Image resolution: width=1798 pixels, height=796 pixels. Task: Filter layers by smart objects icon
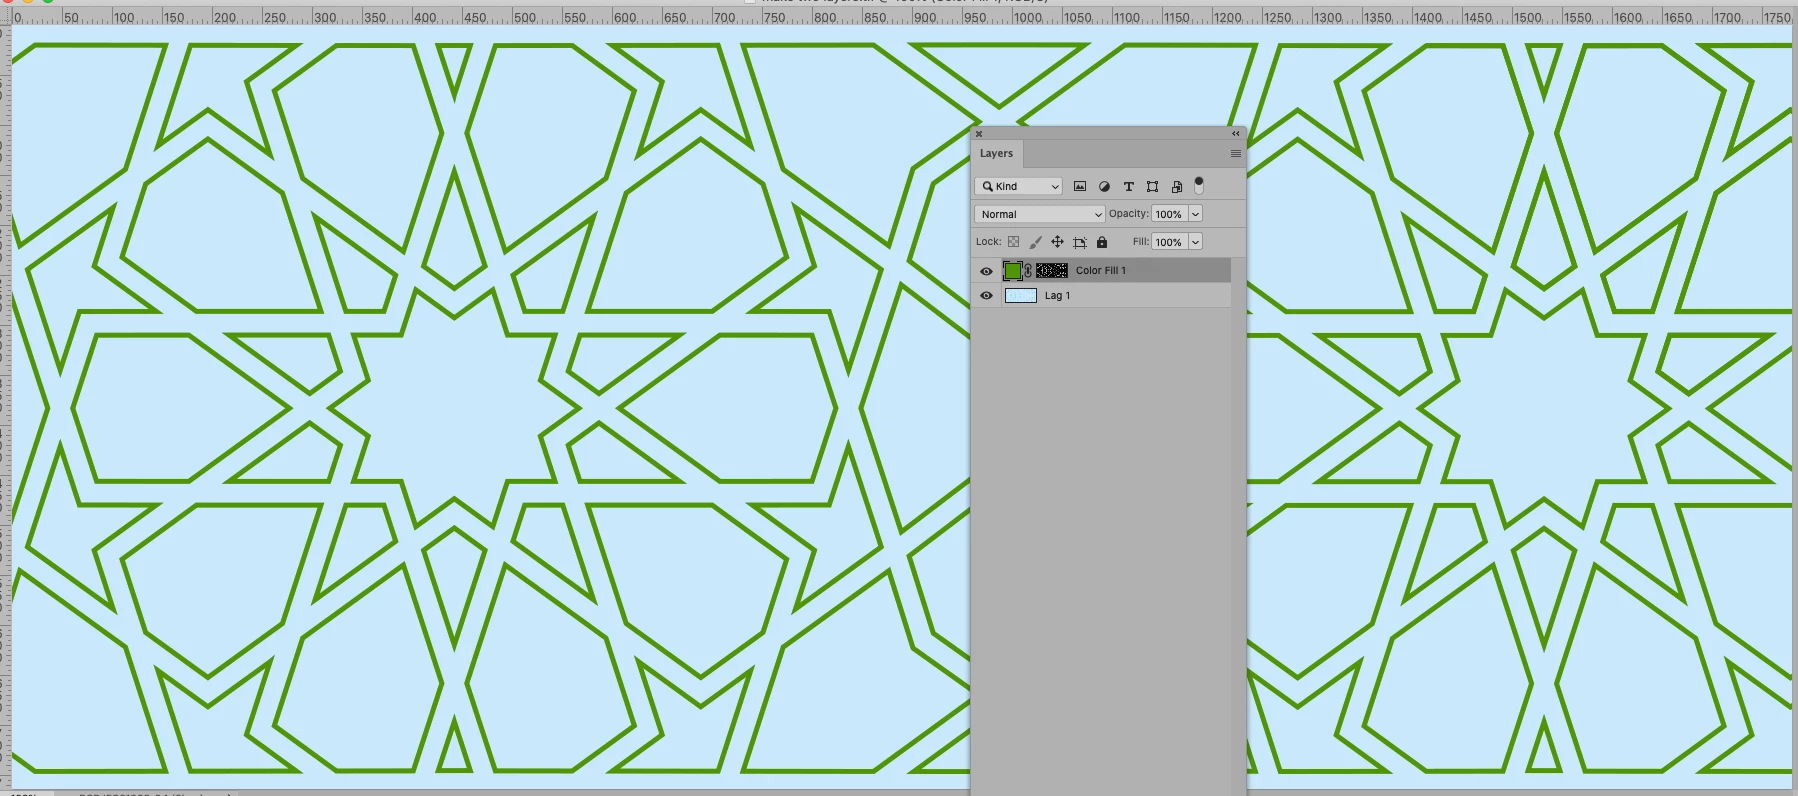(1177, 186)
